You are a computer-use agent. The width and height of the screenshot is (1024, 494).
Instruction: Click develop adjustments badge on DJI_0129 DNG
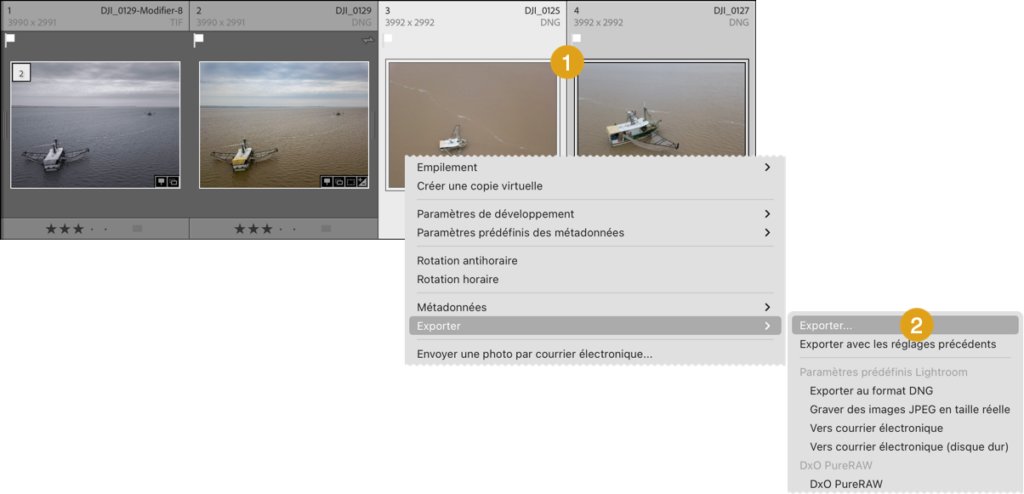362,182
